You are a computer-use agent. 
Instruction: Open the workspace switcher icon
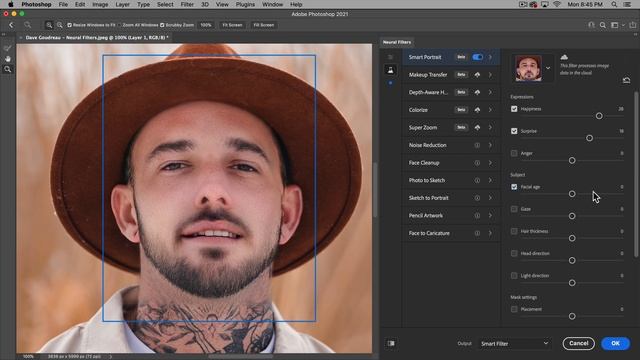click(615, 25)
